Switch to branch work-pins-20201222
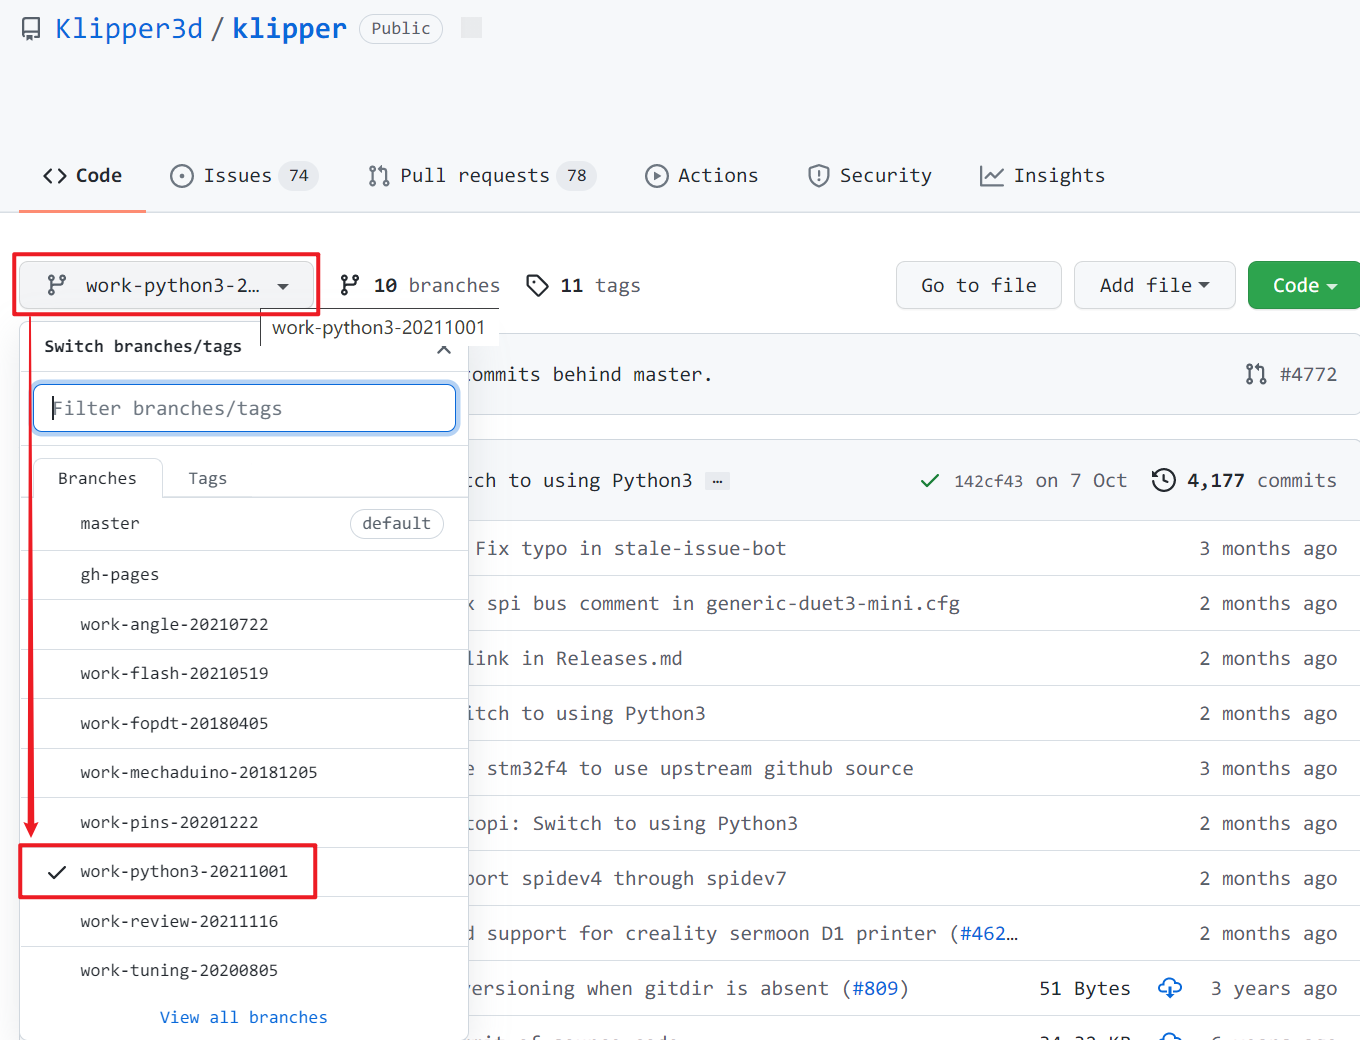The width and height of the screenshot is (1360, 1040). click(244, 823)
